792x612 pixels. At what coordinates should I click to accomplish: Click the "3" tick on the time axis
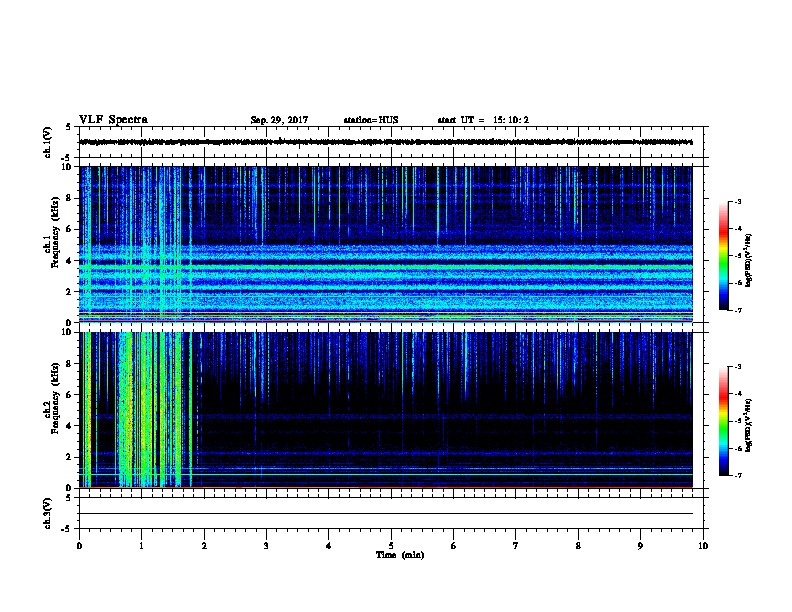[266, 545]
